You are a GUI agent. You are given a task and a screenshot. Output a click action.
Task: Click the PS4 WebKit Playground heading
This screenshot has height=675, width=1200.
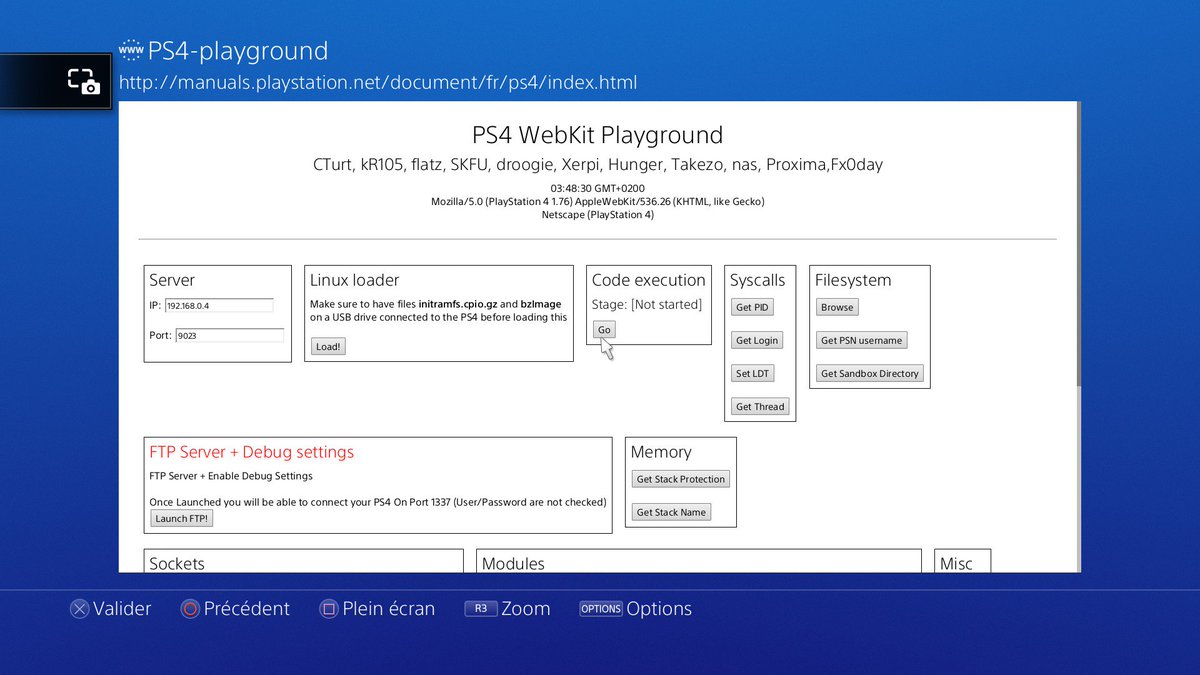(x=597, y=135)
